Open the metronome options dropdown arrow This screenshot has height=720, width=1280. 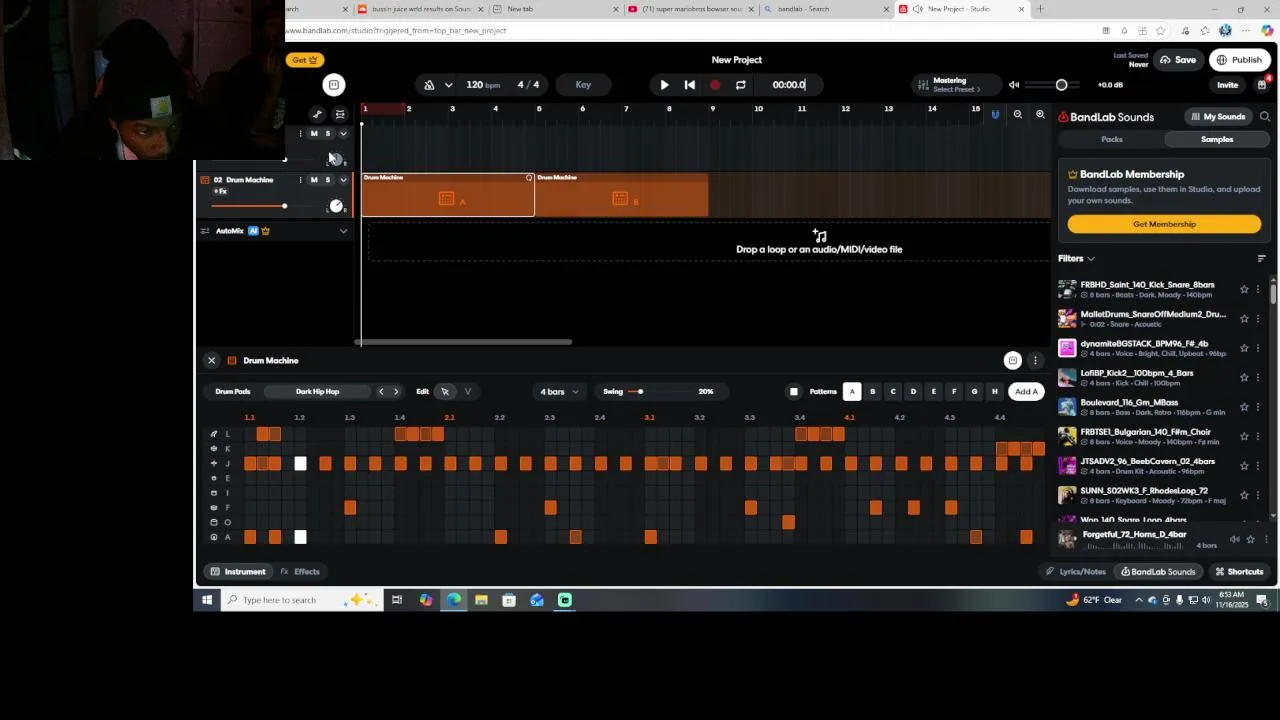448,85
